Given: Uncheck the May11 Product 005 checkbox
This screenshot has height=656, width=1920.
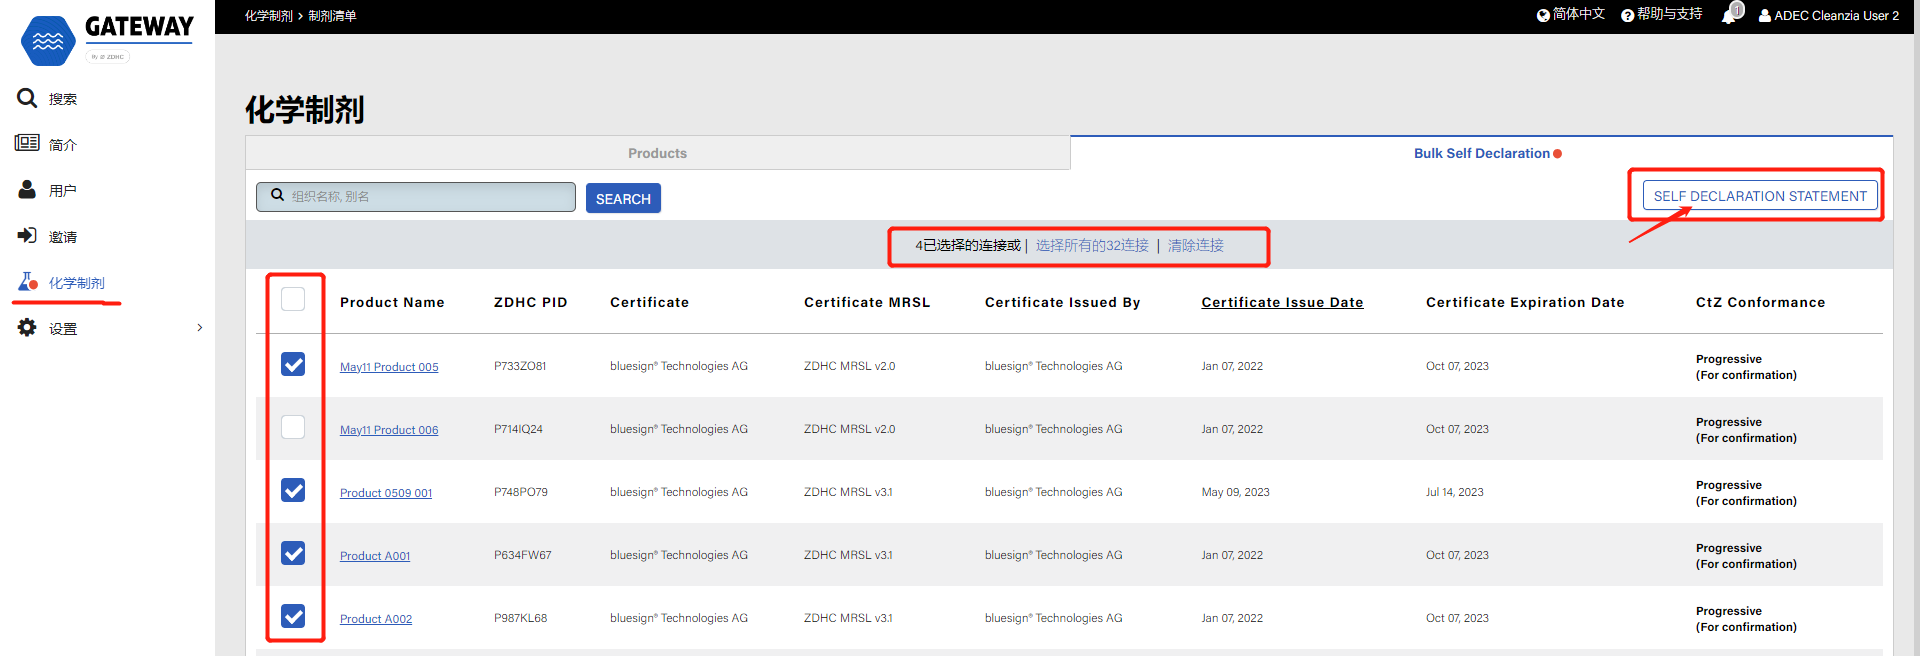Looking at the screenshot, I should tap(293, 364).
